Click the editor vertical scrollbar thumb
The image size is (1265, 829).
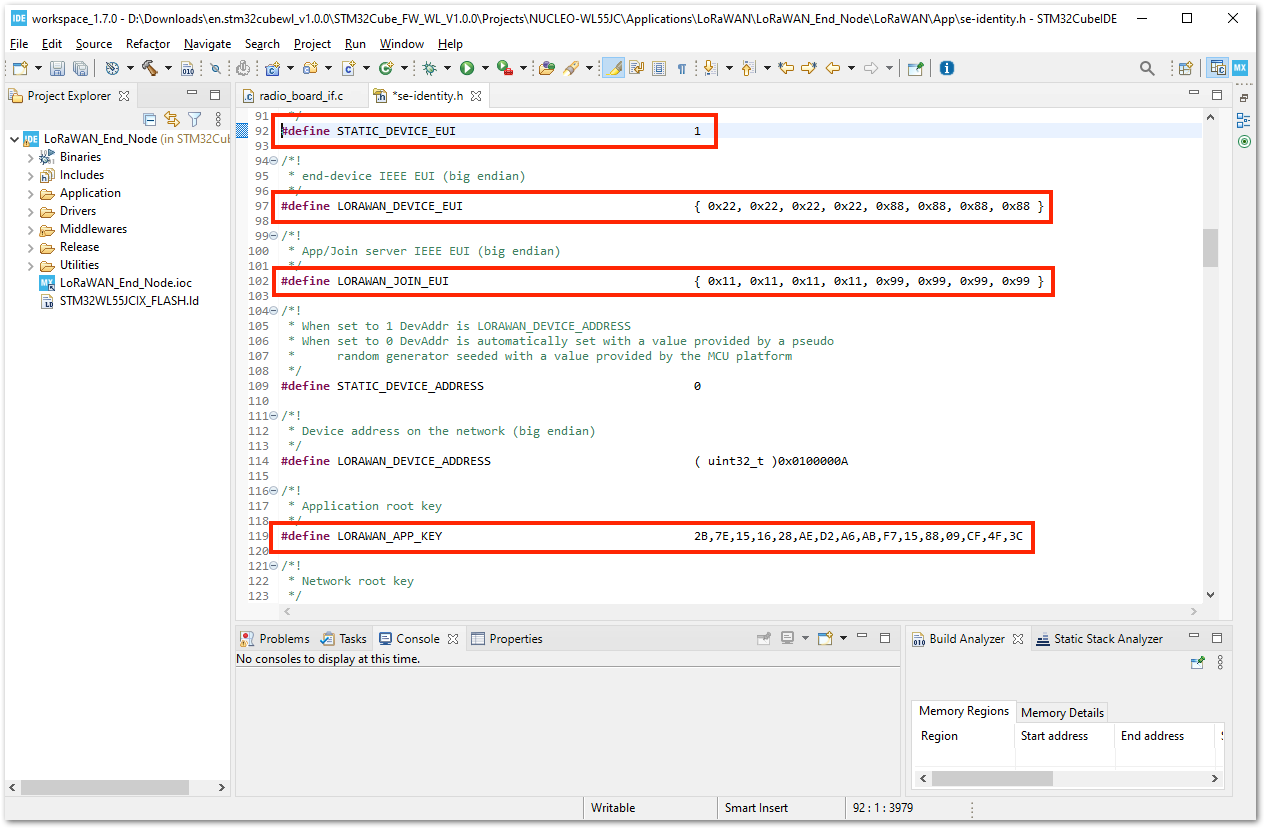point(1210,248)
